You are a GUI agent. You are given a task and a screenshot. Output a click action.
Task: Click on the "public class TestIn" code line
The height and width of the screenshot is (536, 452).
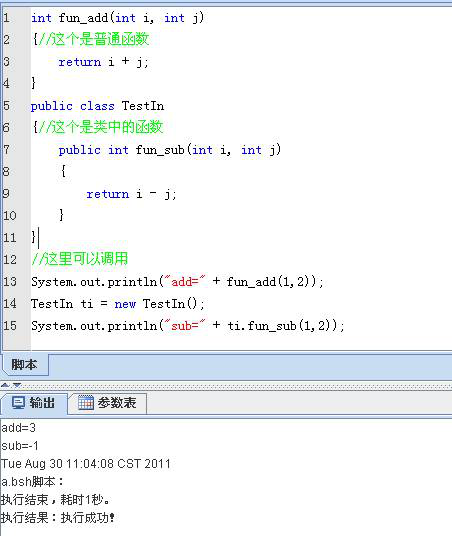tap(97, 106)
